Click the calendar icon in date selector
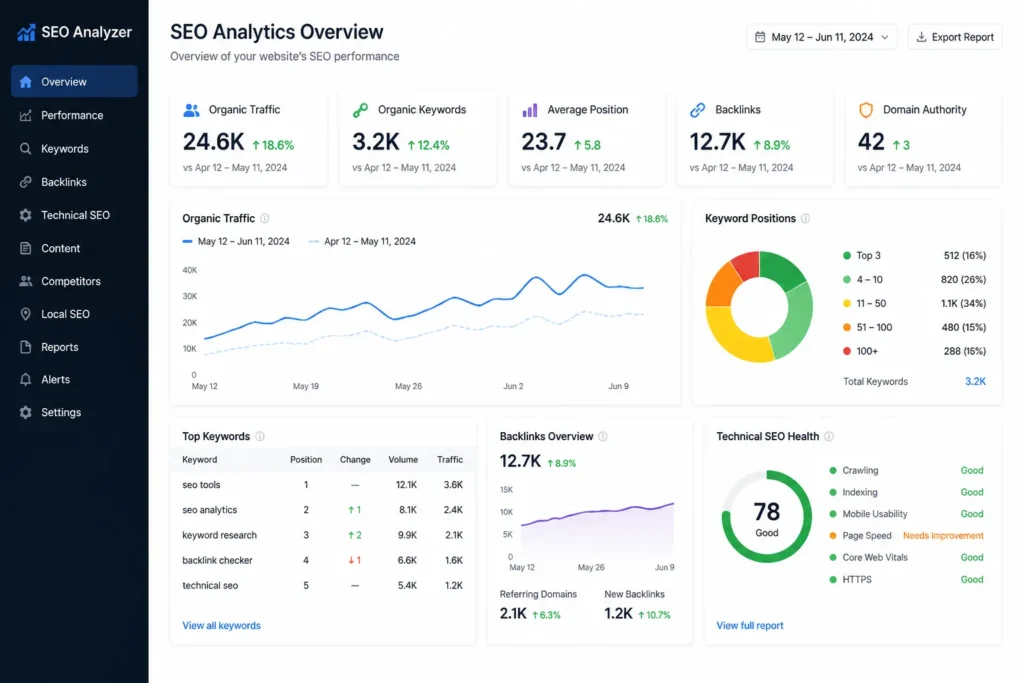Screen dimensions: 1024x683 coord(760,37)
